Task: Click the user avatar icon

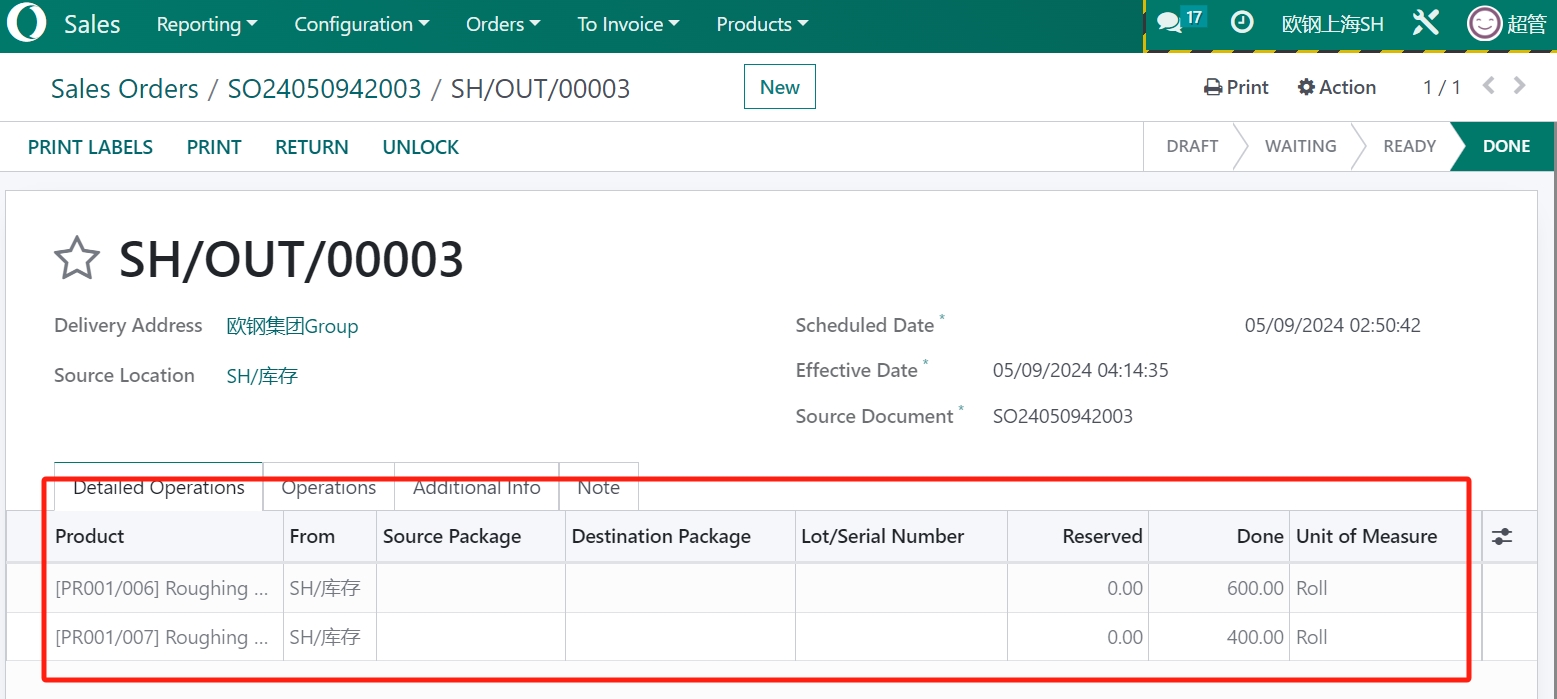Action: (1484, 24)
